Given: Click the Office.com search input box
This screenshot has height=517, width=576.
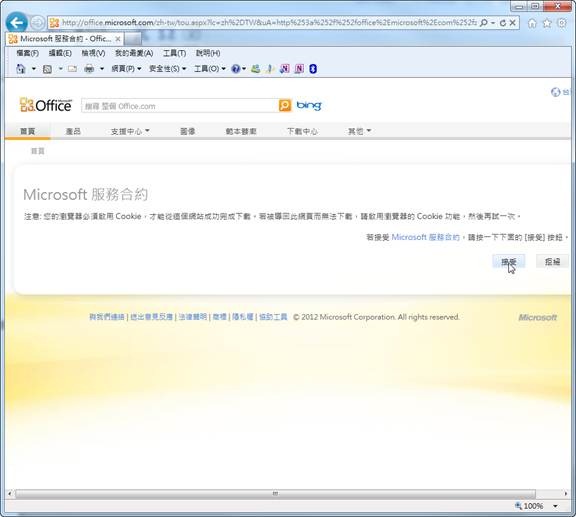Looking at the screenshot, I should coord(180,106).
